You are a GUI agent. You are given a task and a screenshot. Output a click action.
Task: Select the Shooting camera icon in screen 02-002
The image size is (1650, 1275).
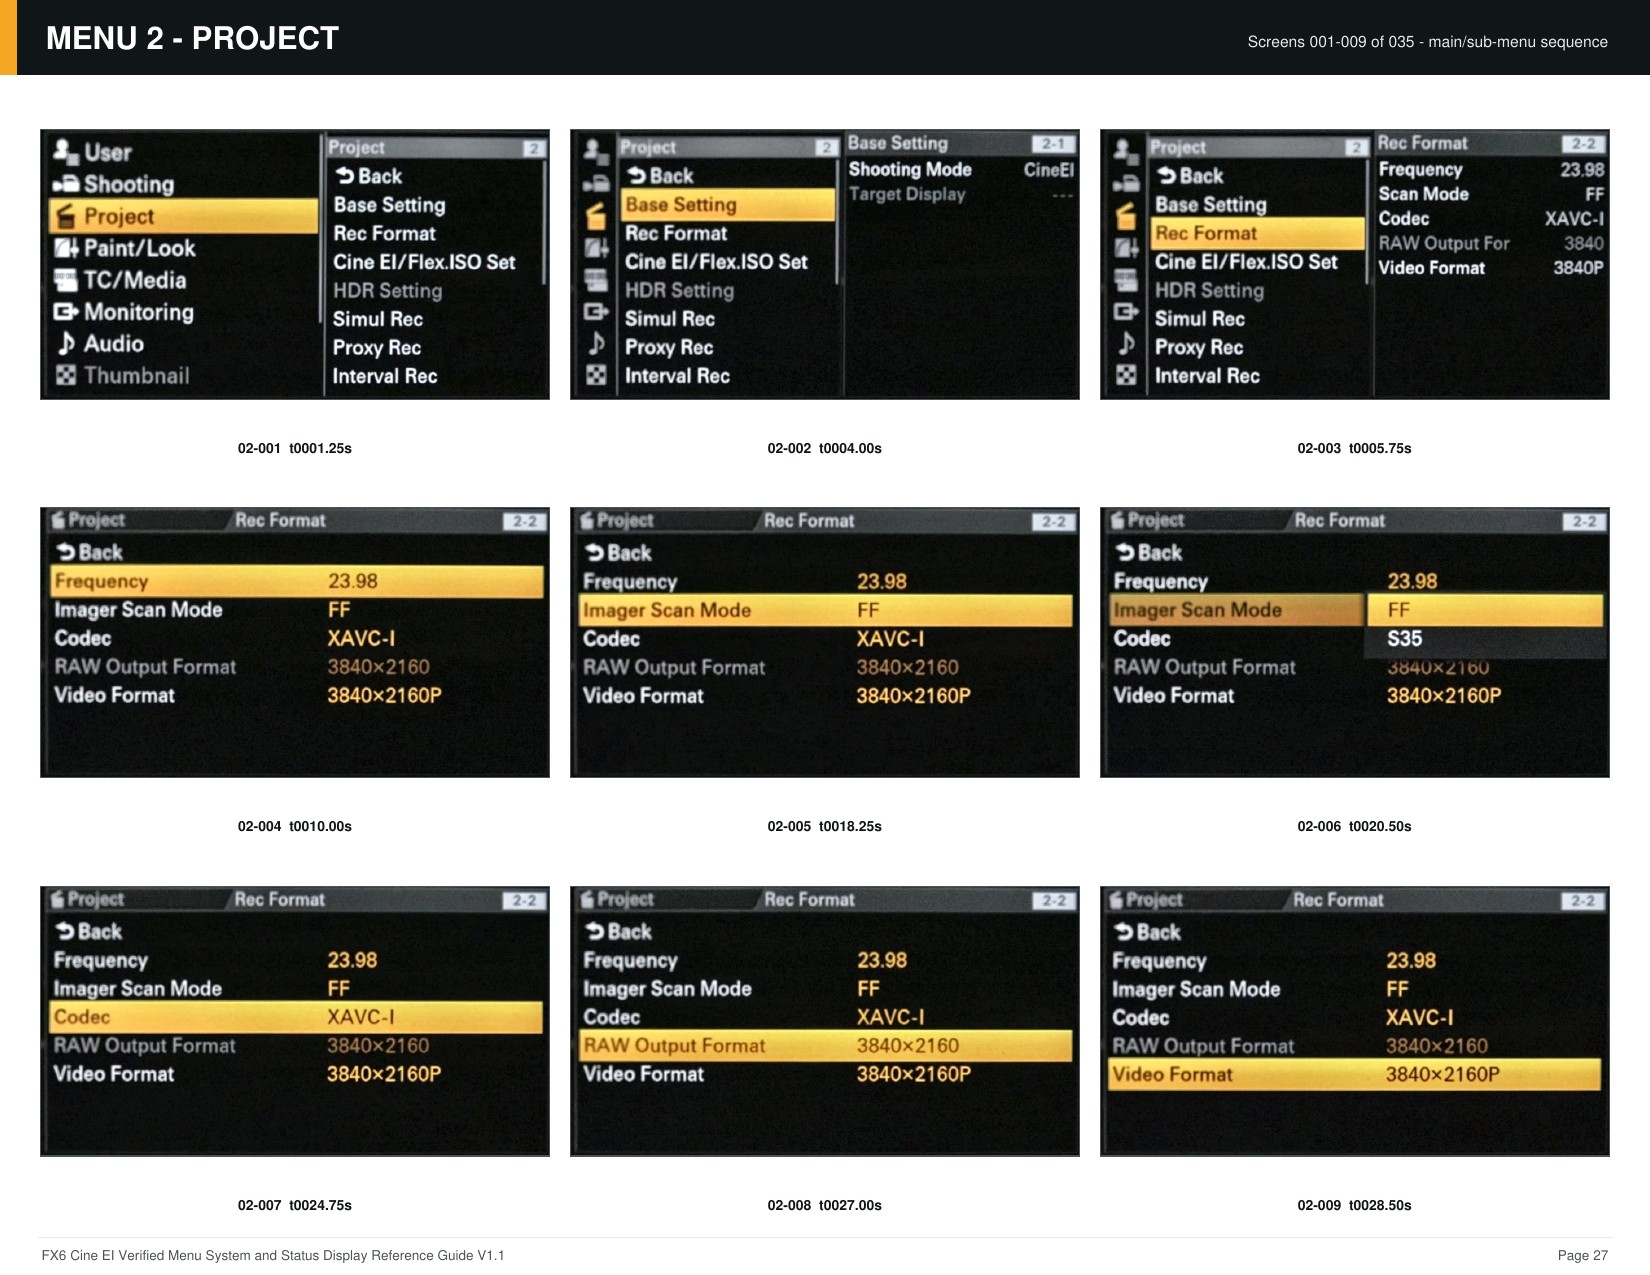[x=596, y=183]
